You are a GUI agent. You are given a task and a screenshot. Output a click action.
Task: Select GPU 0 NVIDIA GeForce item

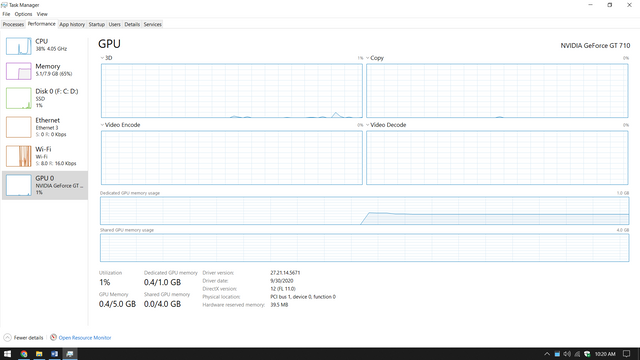click(x=45, y=185)
